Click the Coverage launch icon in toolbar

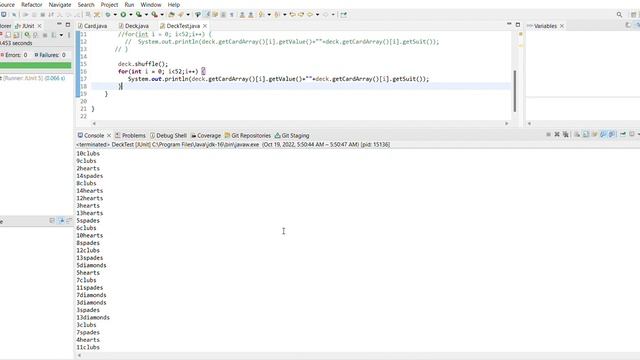[139, 14]
